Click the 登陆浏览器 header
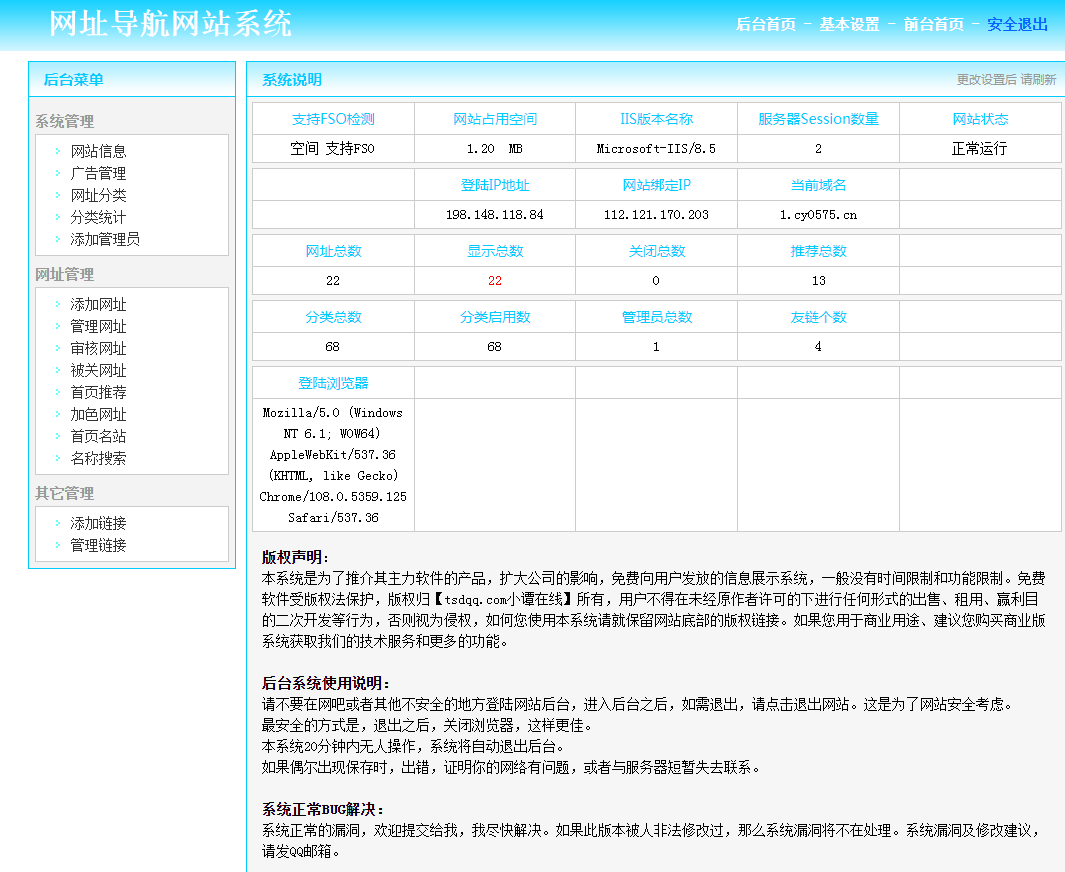Screen dimensions: 1065x872 coord(333,382)
